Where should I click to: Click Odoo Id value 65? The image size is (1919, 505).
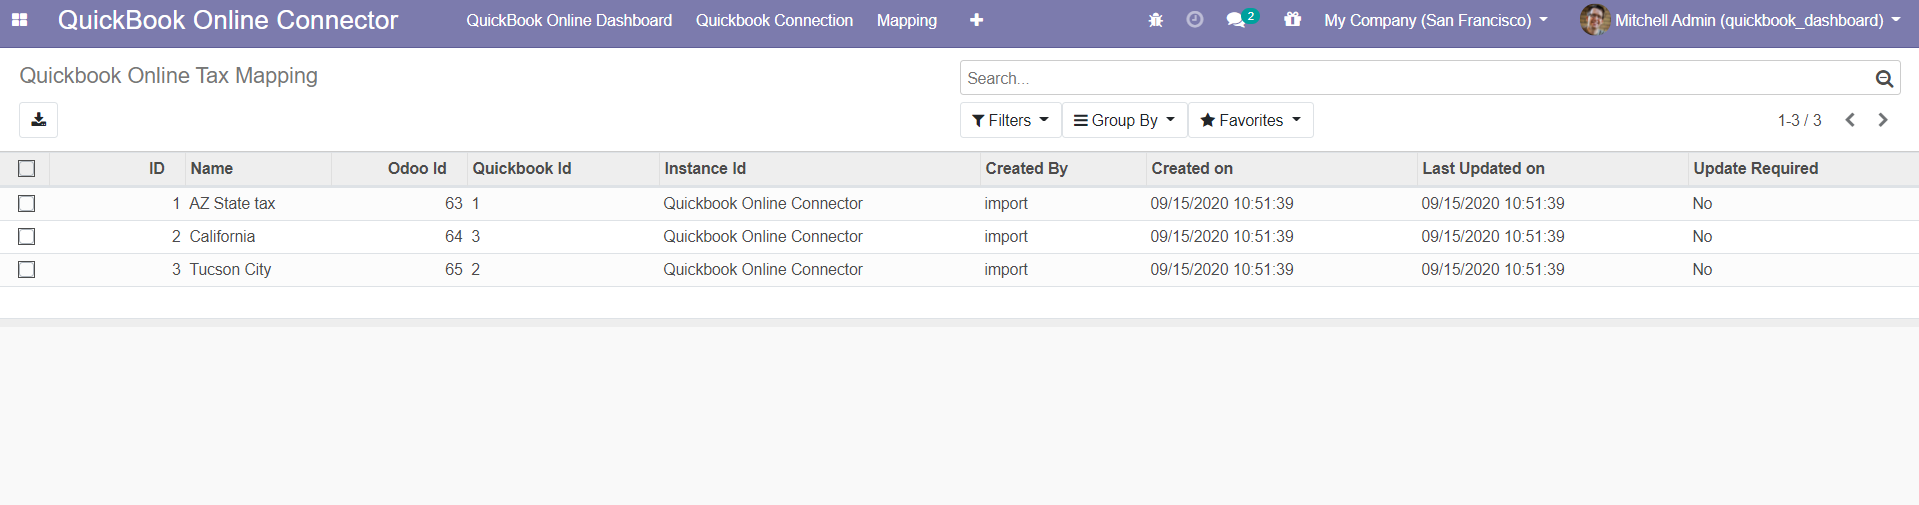pyautogui.click(x=454, y=270)
